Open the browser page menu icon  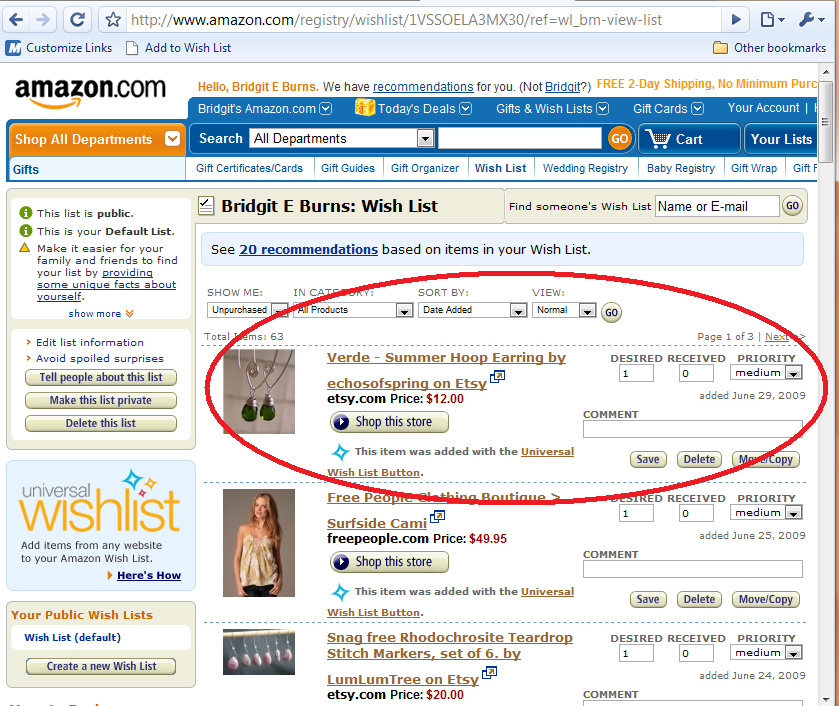772,20
